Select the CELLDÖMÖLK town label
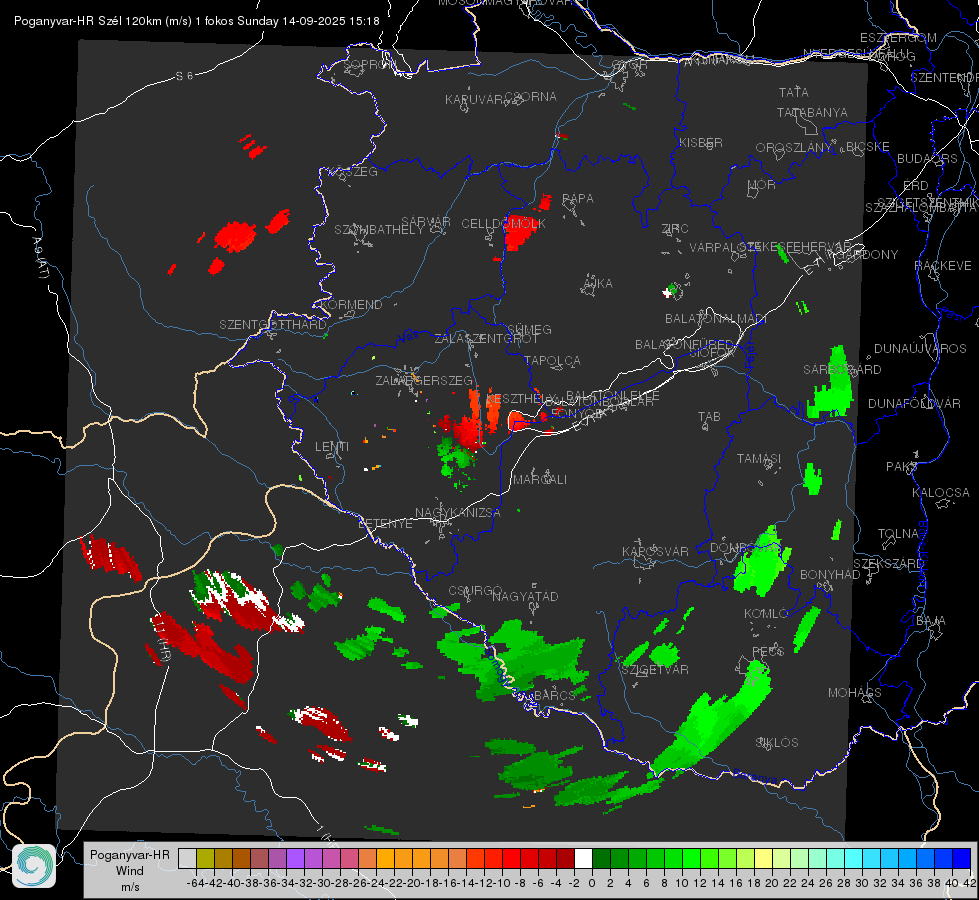This screenshot has height=900, width=979. (504, 224)
